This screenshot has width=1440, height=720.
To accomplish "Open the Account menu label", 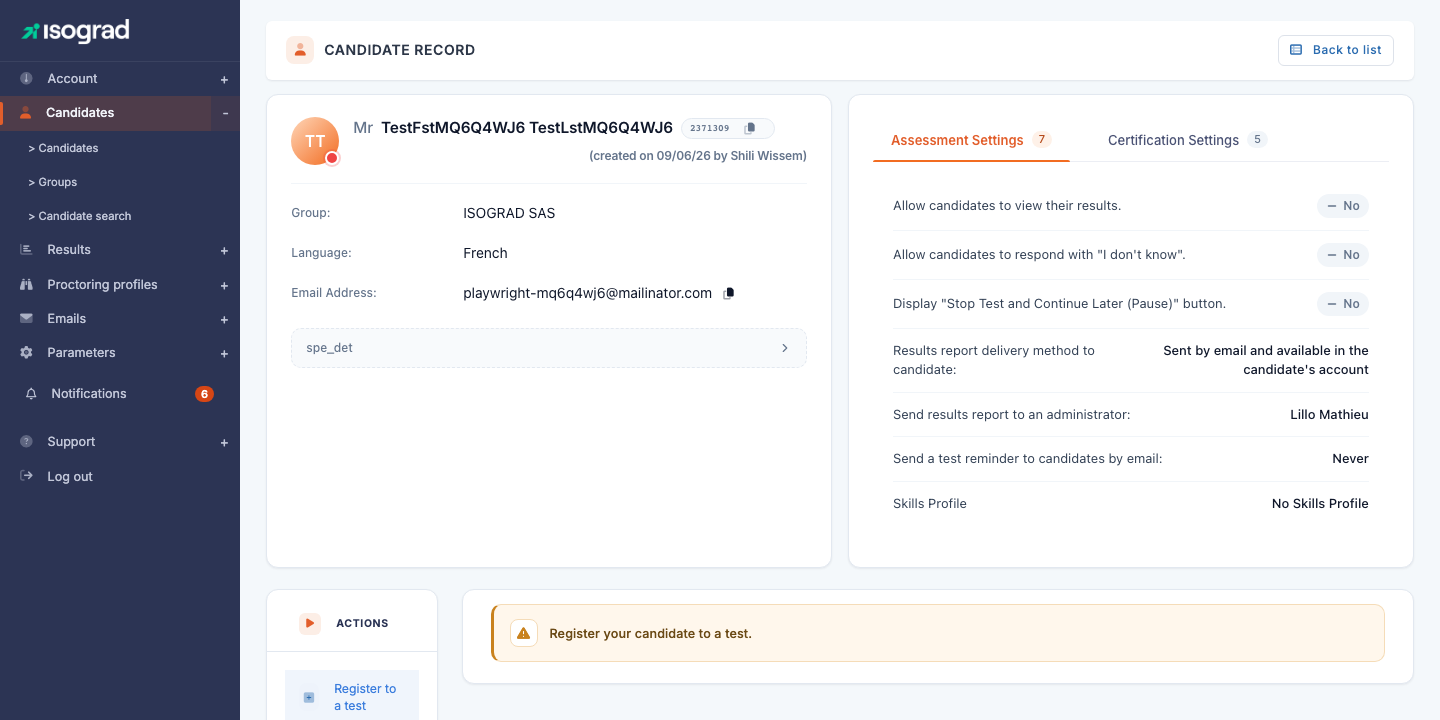I will tap(72, 78).
